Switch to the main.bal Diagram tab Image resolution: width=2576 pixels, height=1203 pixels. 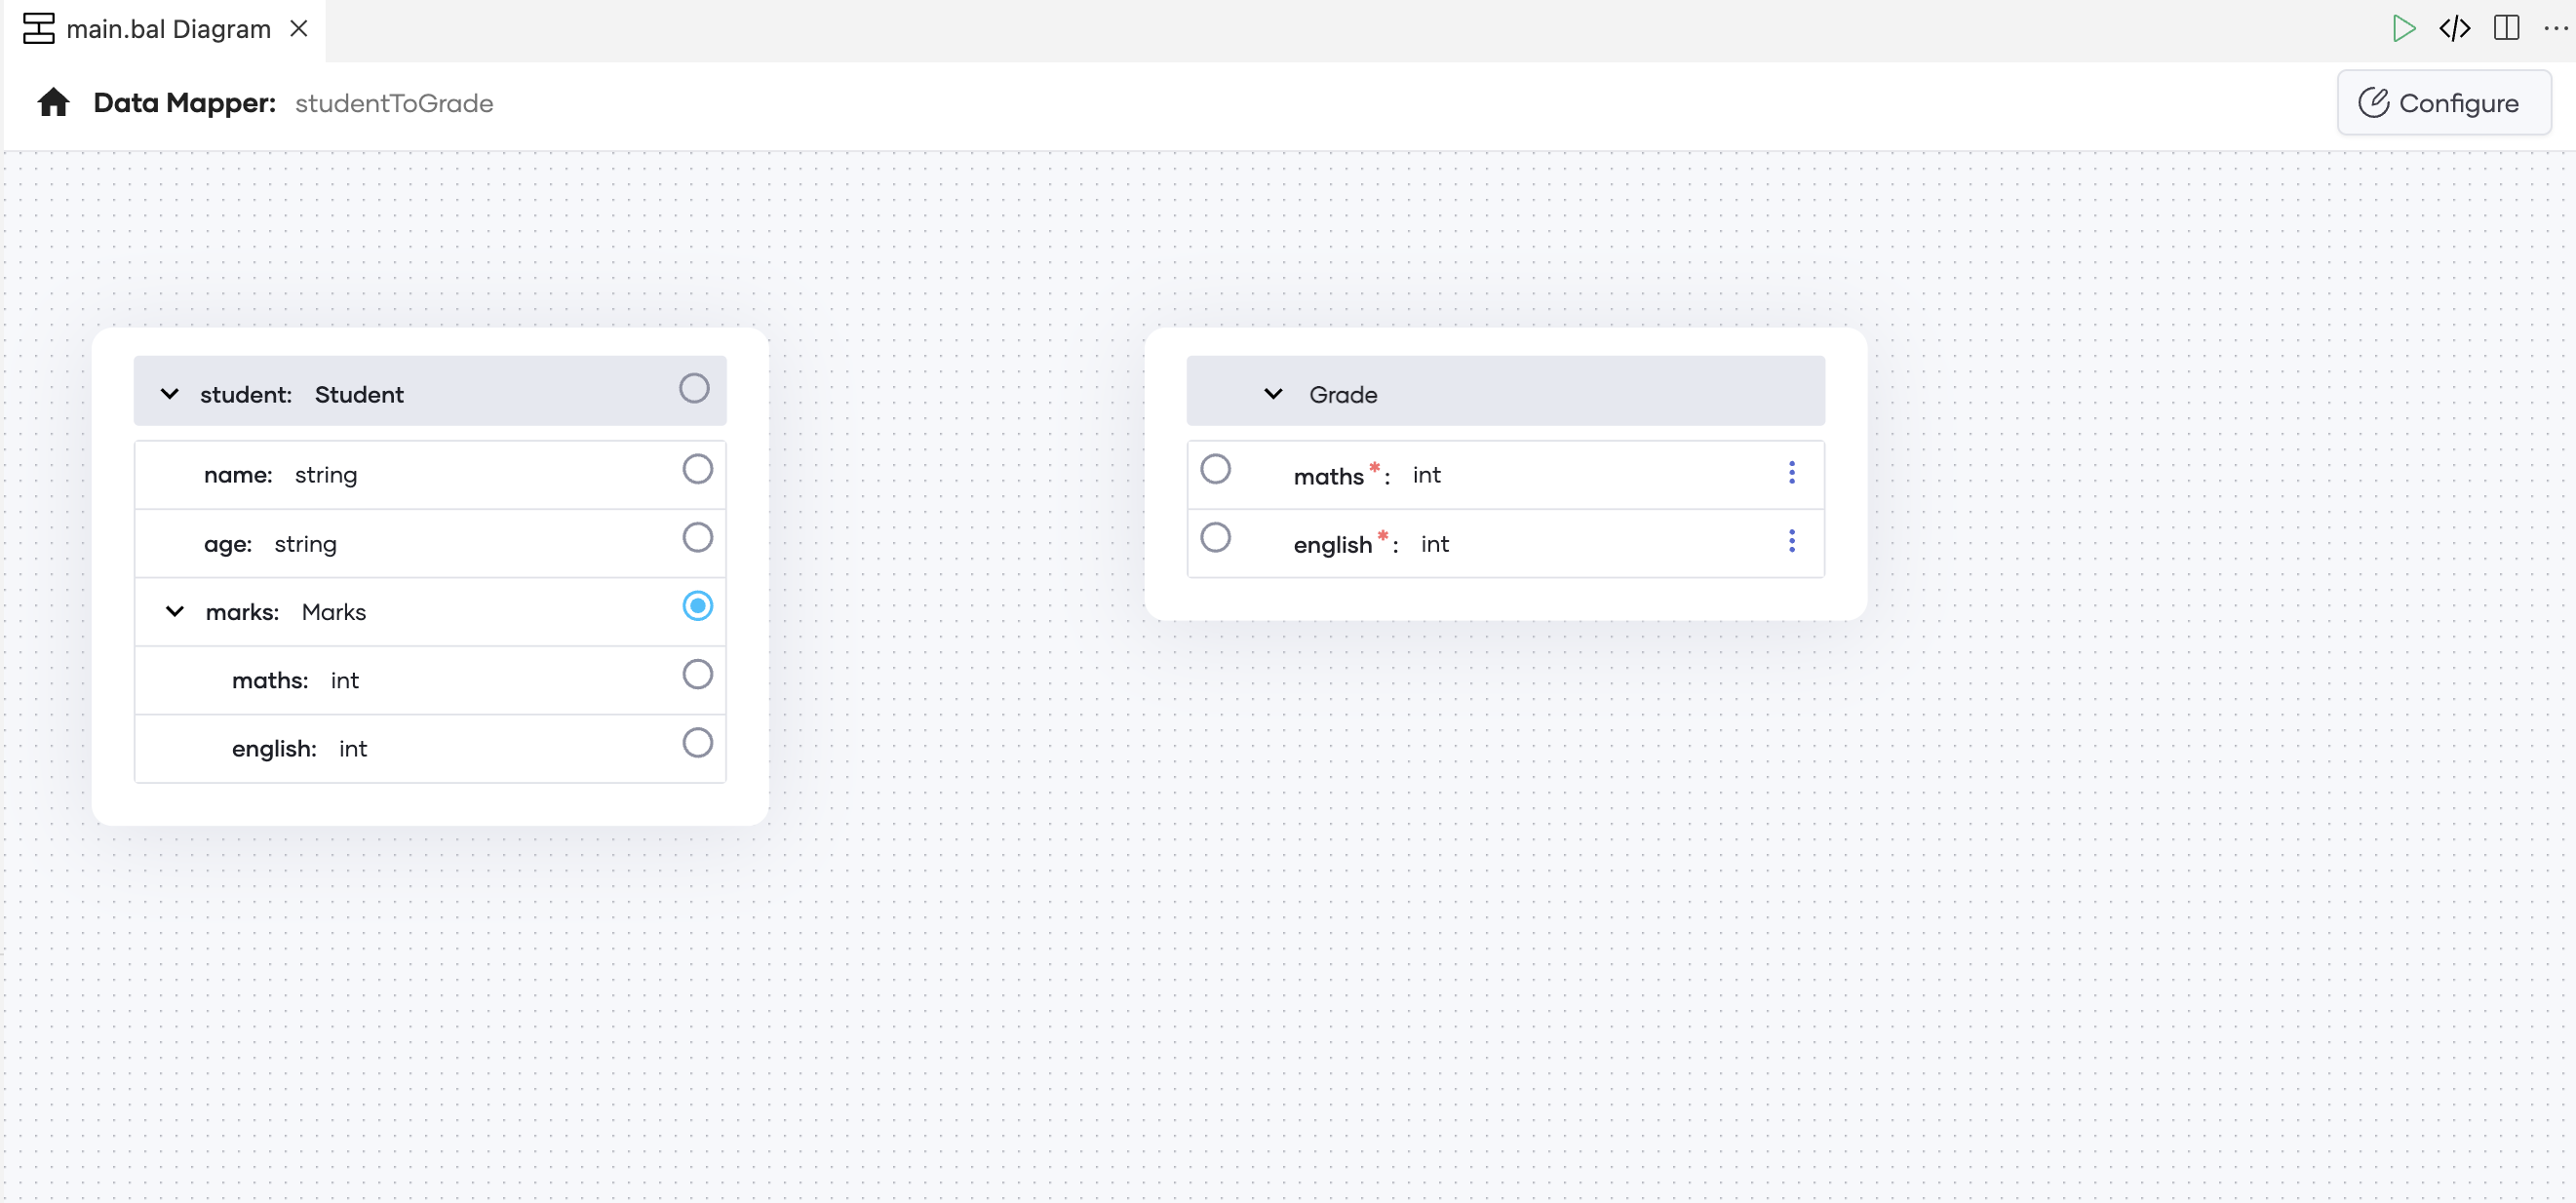166,29
